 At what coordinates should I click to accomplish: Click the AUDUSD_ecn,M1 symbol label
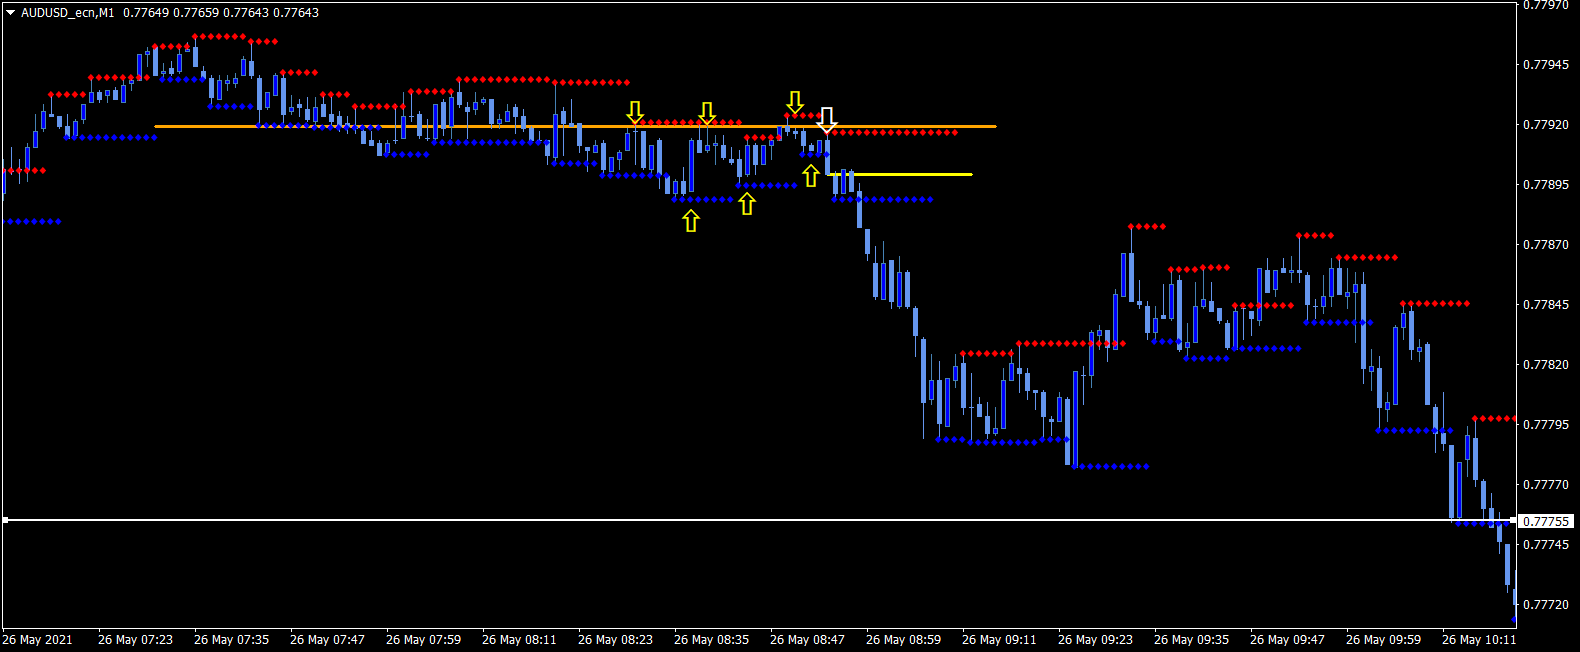click(x=67, y=13)
